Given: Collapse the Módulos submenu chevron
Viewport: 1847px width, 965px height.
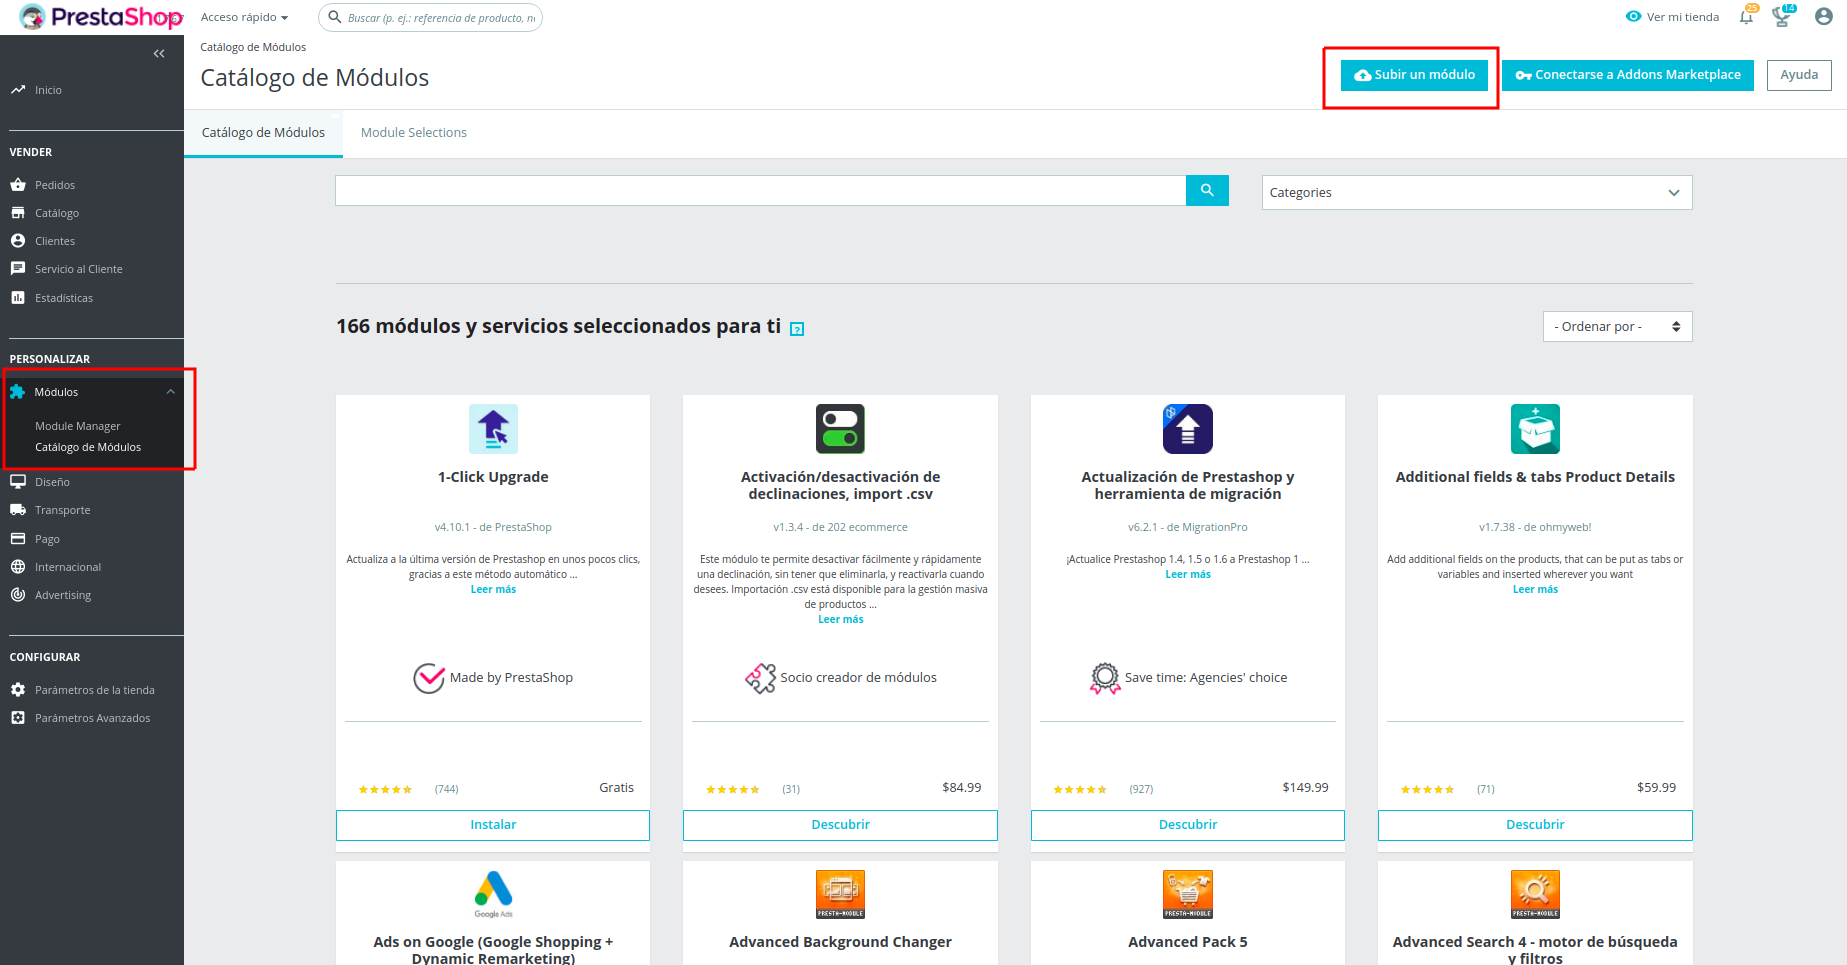Looking at the screenshot, I should coord(171,392).
